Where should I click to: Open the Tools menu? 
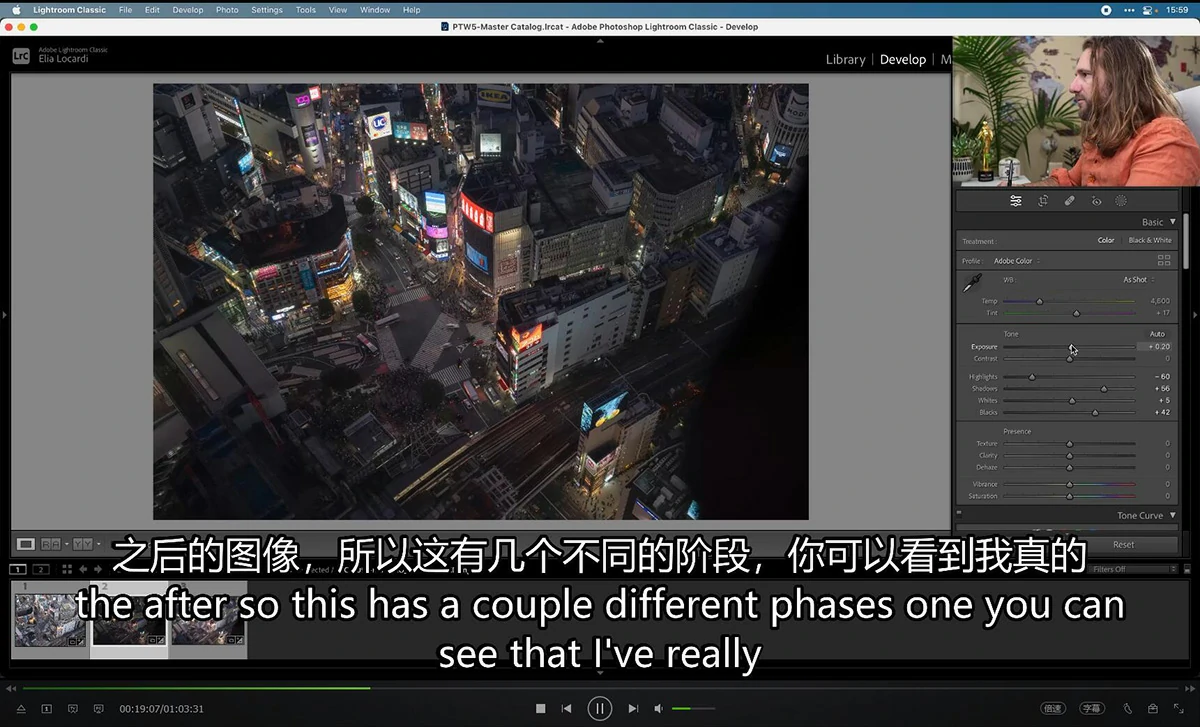point(306,10)
